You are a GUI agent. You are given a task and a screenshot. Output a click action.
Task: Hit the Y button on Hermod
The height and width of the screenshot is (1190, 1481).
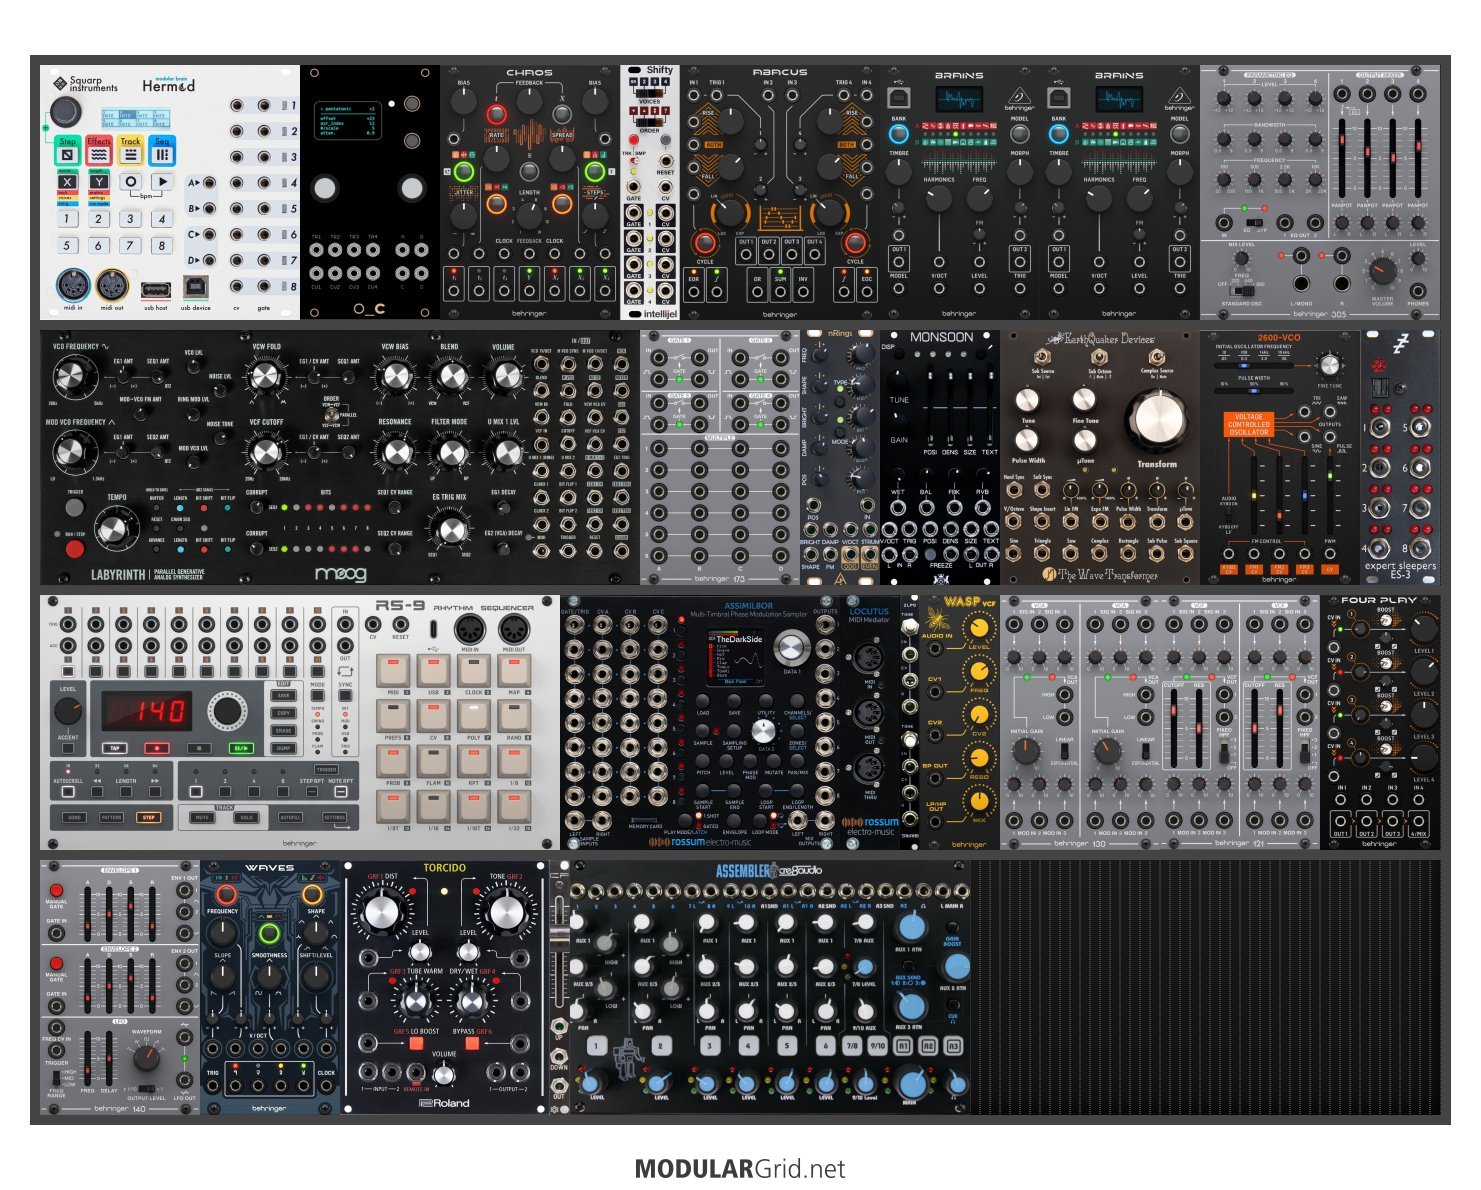click(x=99, y=182)
